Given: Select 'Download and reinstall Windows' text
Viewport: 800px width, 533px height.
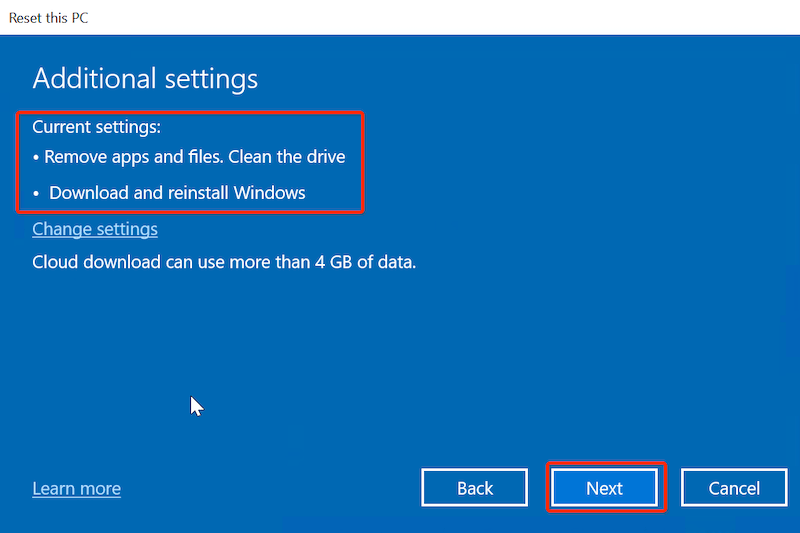Looking at the screenshot, I should [x=177, y=193].
